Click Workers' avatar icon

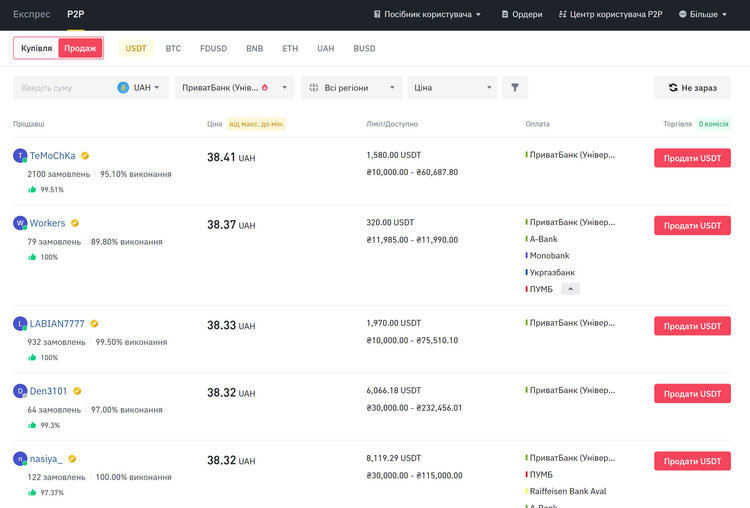[x=20, y=223]
